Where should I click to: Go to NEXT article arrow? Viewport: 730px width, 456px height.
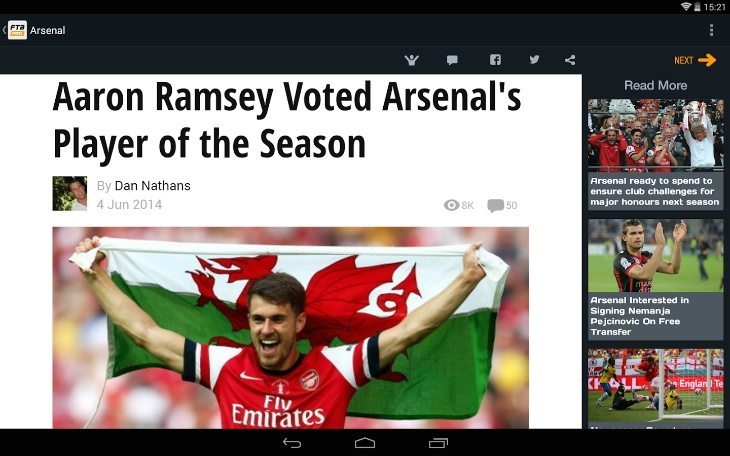[695, 60]
